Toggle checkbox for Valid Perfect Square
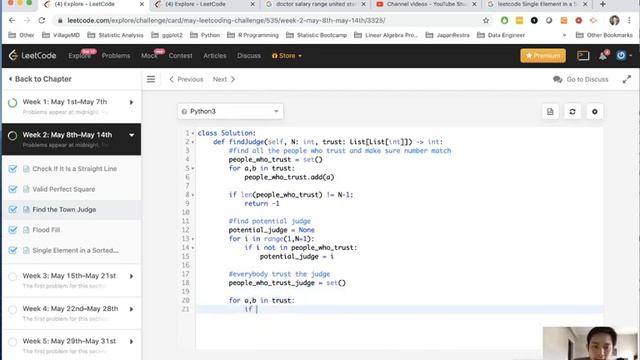The image size is (640, 360). click(13, 189)
